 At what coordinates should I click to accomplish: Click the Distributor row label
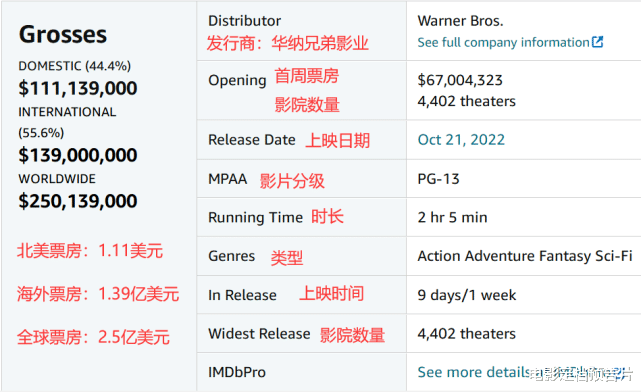point(244,21)
